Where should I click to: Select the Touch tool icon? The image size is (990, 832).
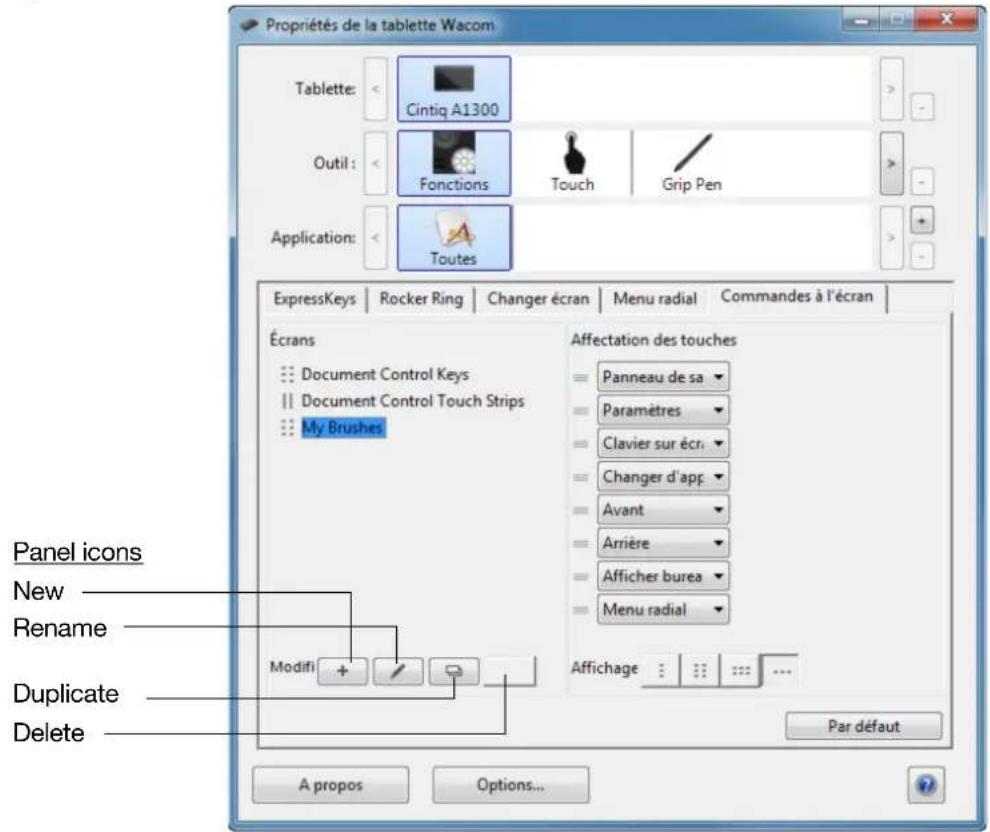coord(572,163)
